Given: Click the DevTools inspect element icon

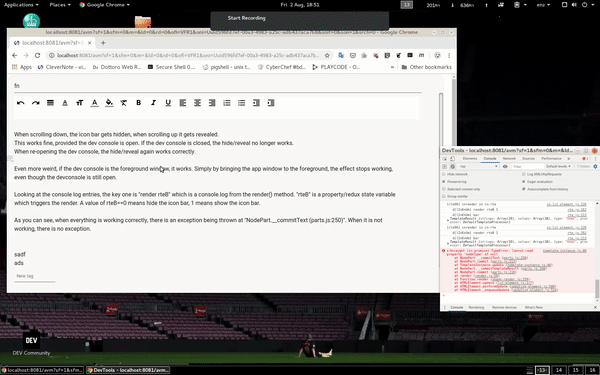Looking at the screenshot, I should click(445, 158).
